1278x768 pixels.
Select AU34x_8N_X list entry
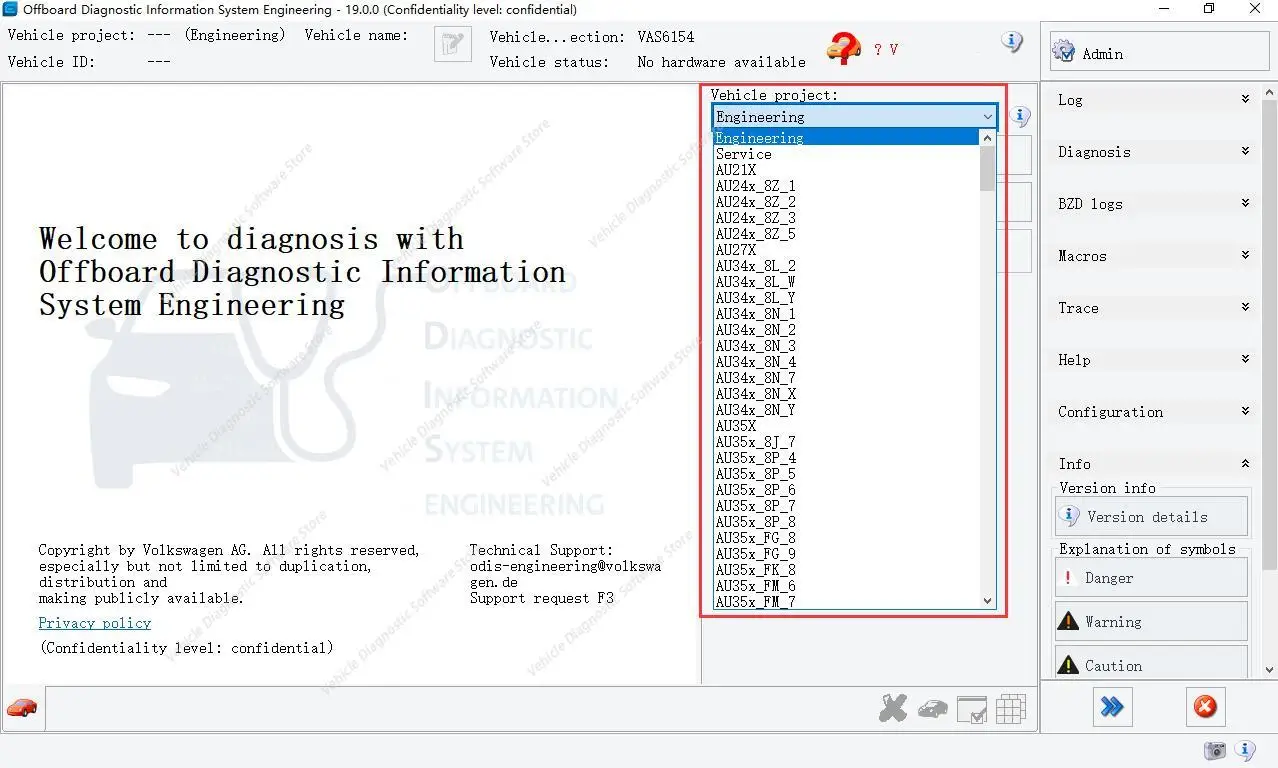click(846, 394)
